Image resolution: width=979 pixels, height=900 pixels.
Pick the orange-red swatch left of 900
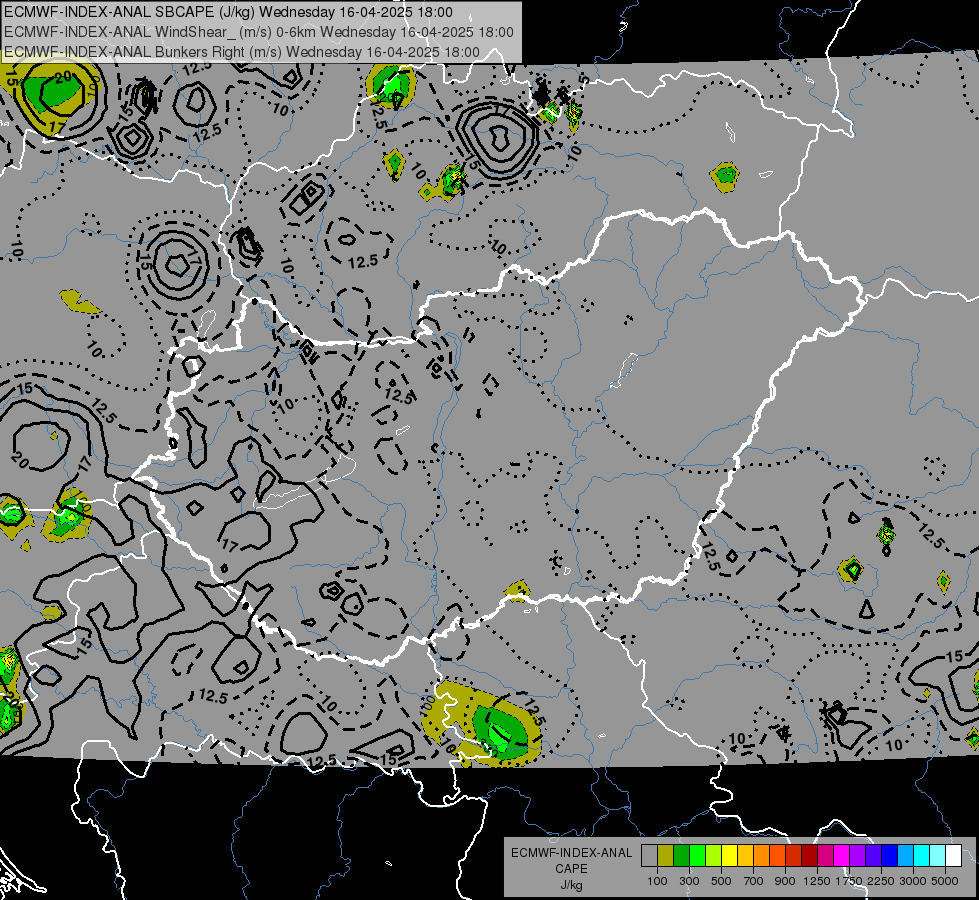pyautogui.click(x=777, y=856)
